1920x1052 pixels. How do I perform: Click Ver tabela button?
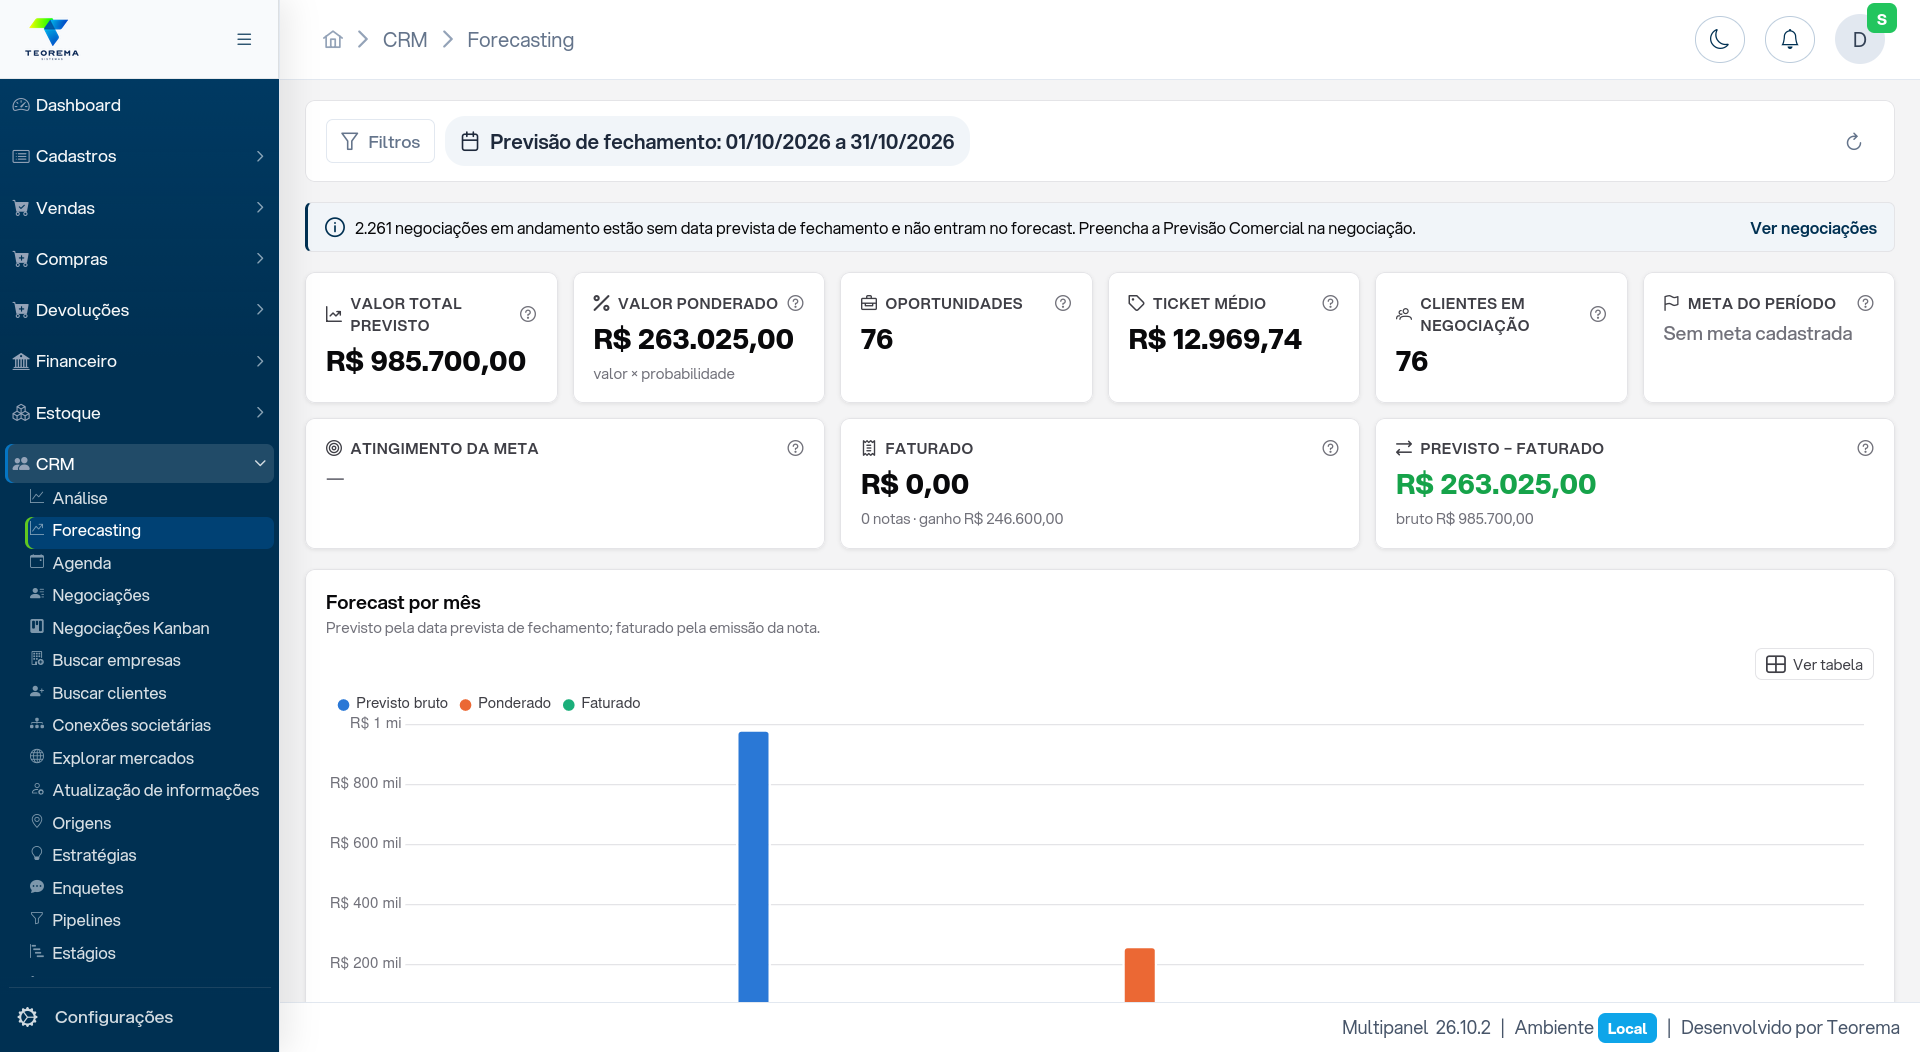(x=1813, y=664)
